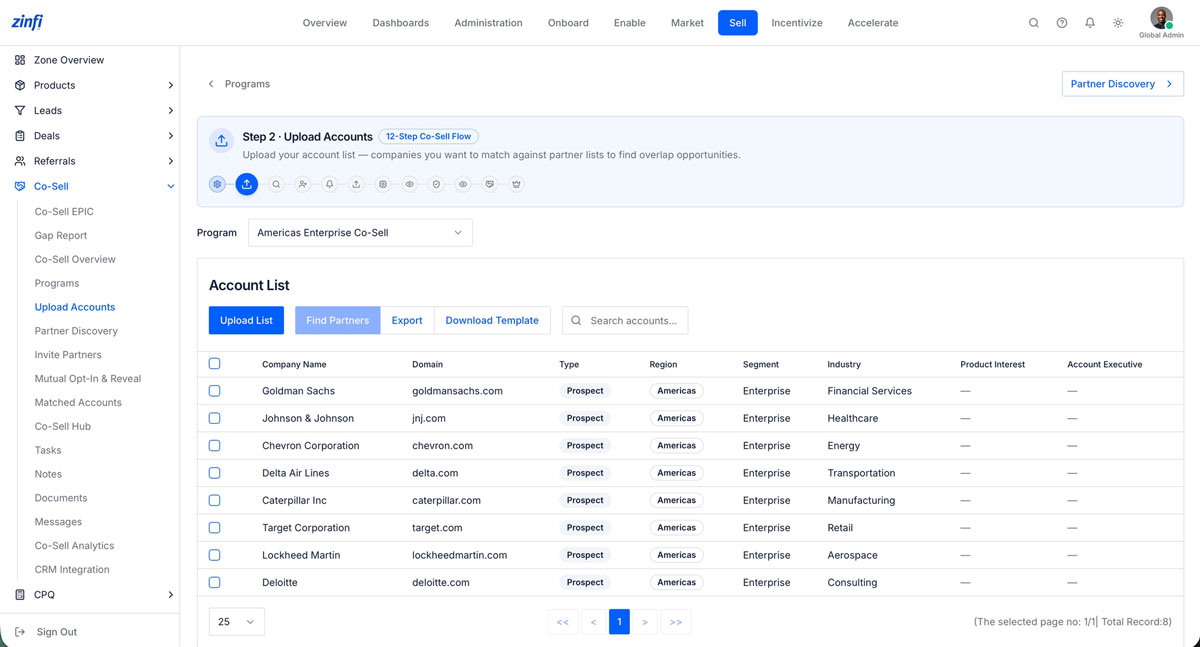Viewport: 1200px width, 647px height.
Task: Check the Target Corporation row checkbox
Action: click(x=214, y=527)
